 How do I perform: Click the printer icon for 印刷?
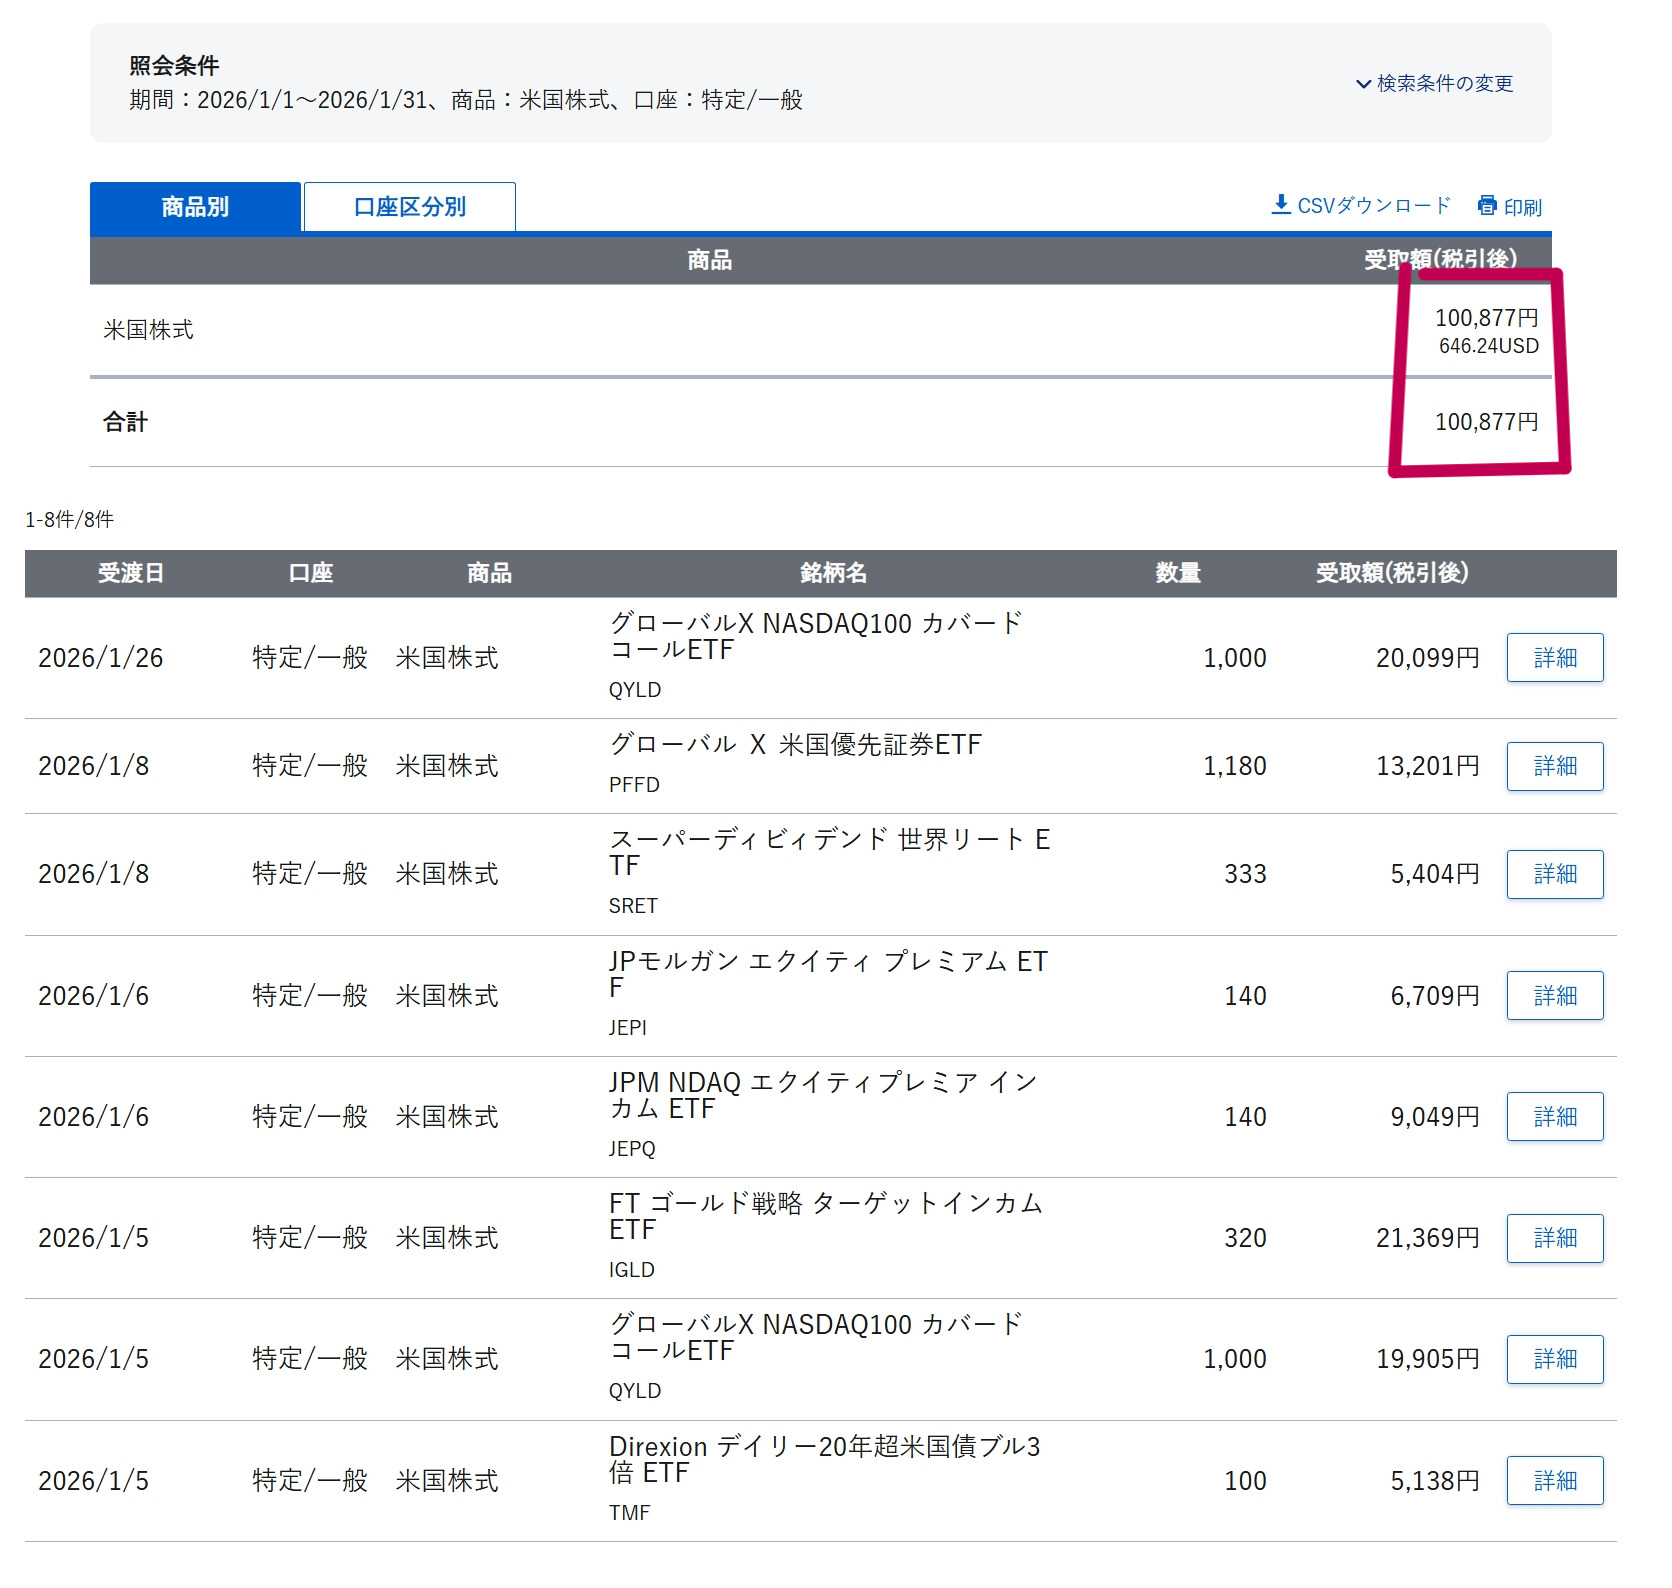coord(1487,206)
